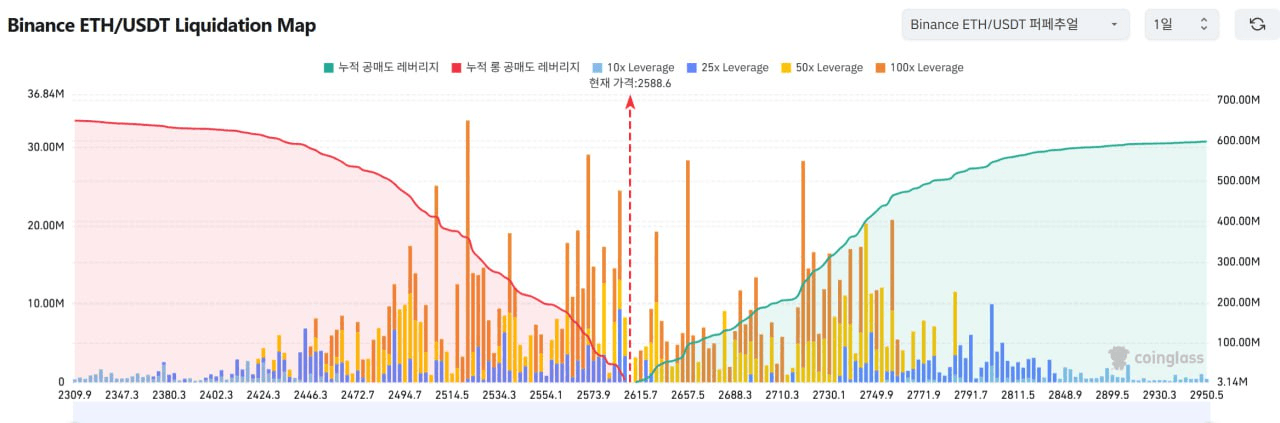This screenshot has height=423, width=1280.
Task: Click the 36.84M left axis label
Action: point(46,94)
